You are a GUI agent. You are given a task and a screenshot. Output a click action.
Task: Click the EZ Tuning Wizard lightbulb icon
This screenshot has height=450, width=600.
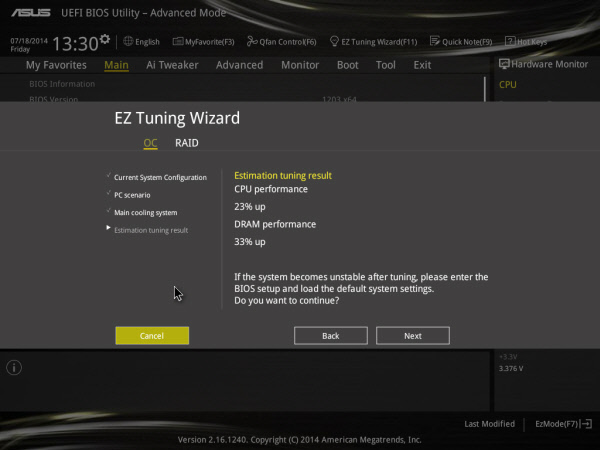pyautogui.click(x=334, y=41)
